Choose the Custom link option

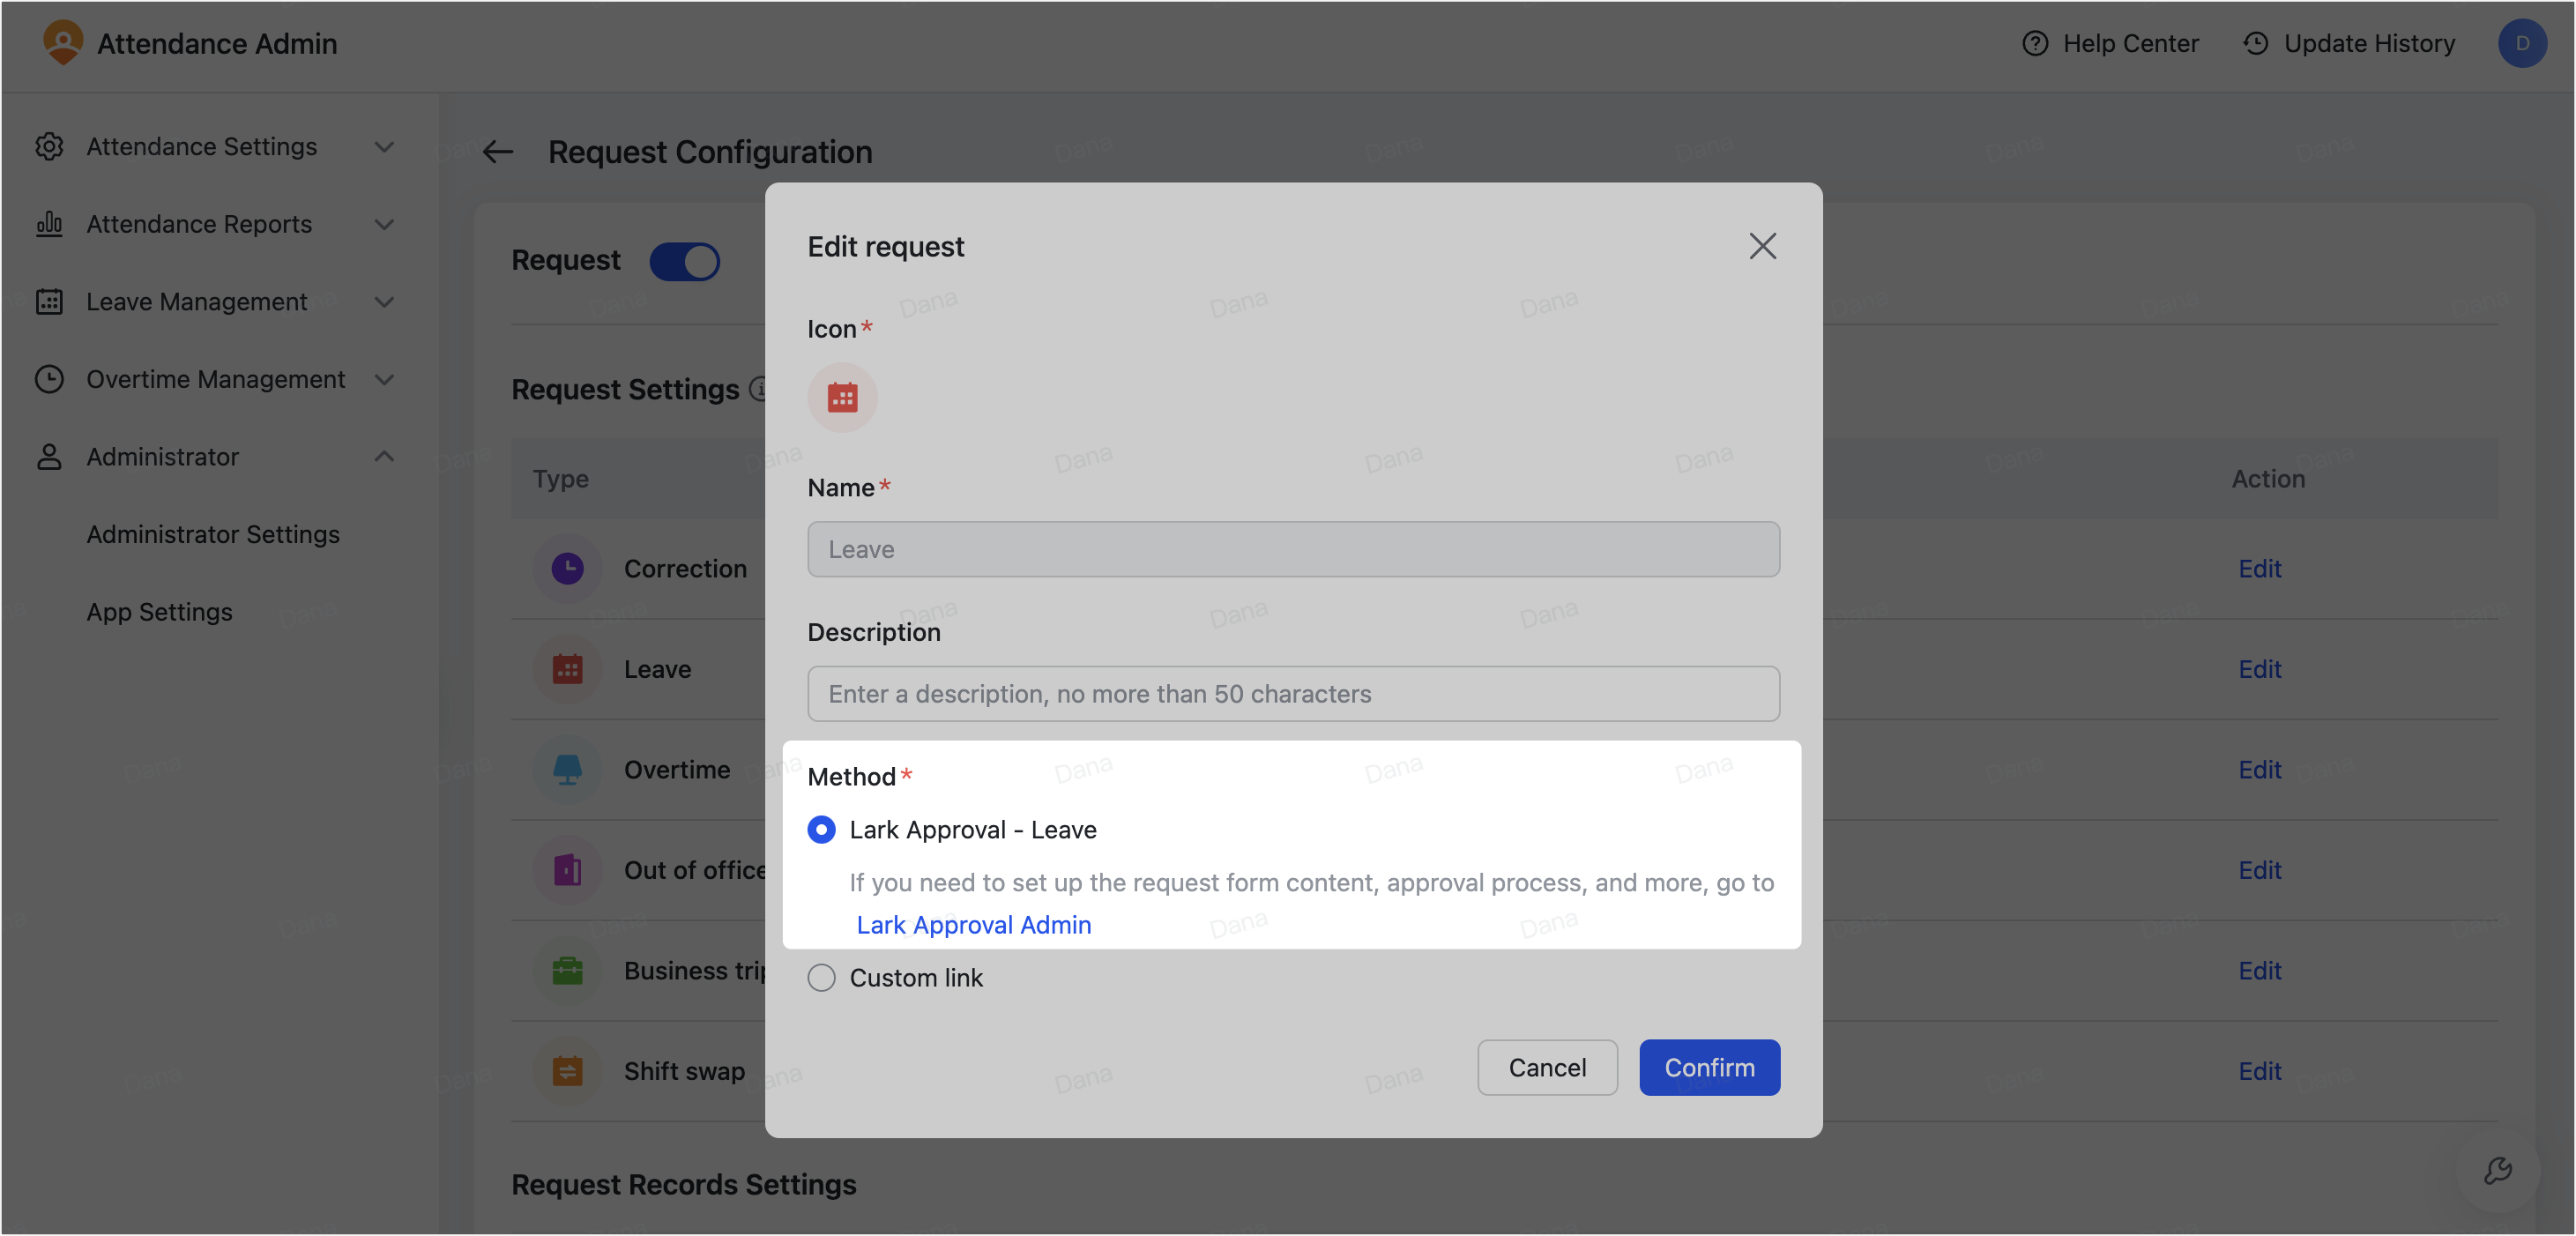coord(821,978)
